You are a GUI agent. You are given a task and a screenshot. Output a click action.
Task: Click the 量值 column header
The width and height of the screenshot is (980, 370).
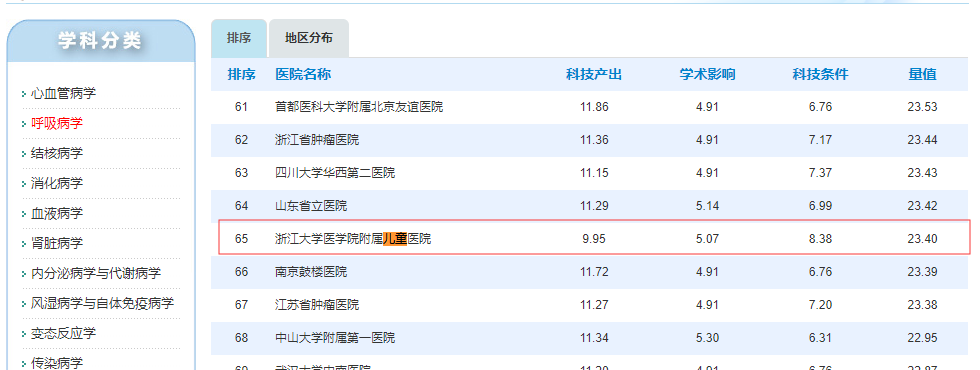(x=922, y=75)
